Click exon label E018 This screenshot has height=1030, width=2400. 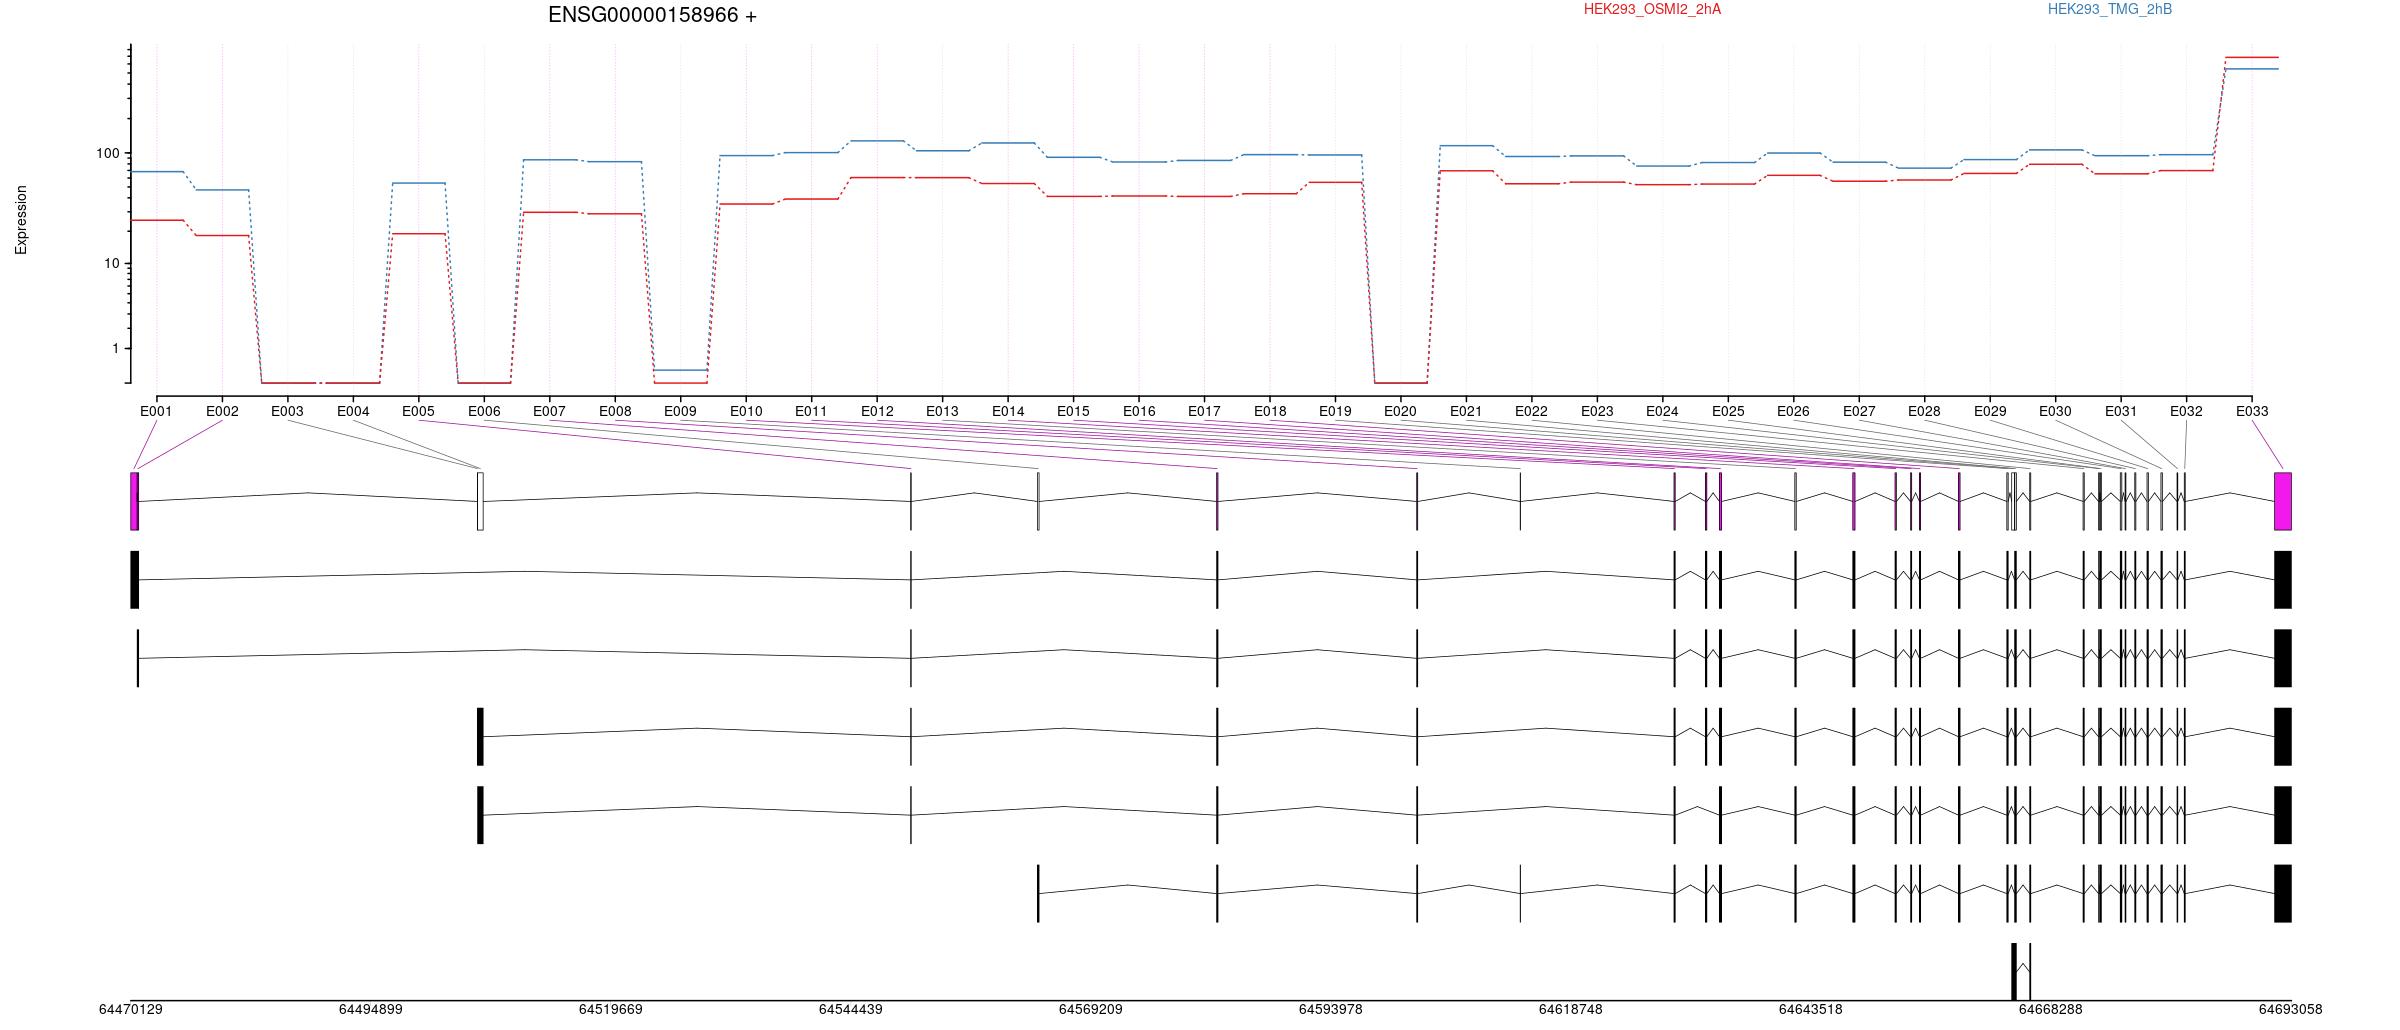1270,411
